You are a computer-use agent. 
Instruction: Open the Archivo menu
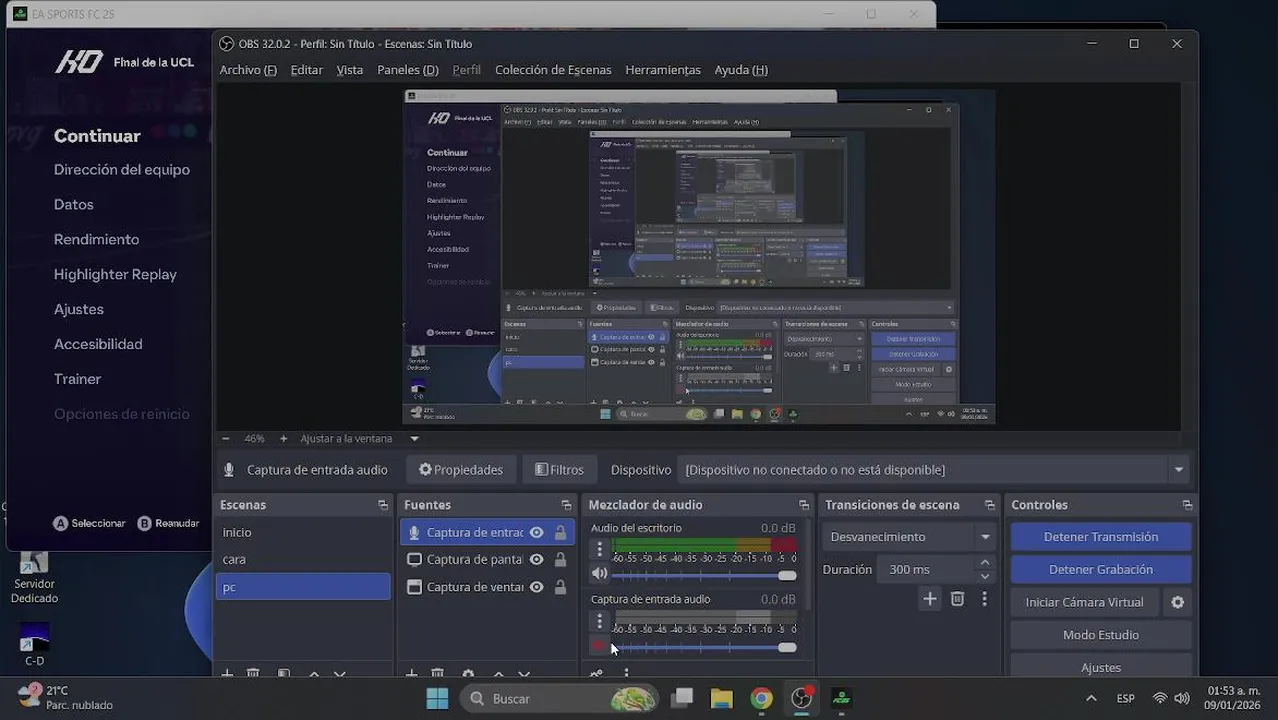click(x=248, y=70)
